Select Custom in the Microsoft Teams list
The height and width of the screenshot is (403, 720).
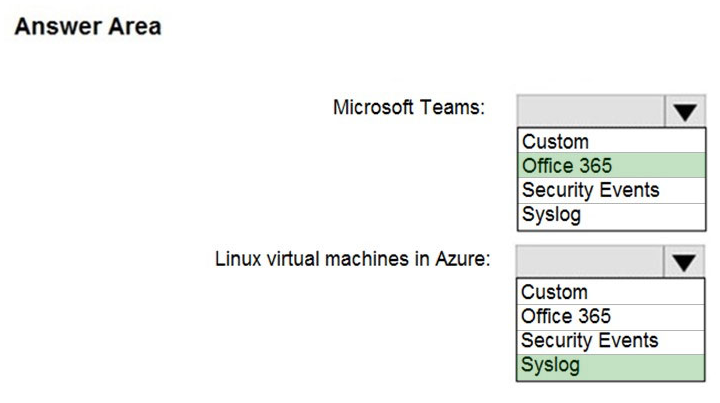(x=555, y=141)
